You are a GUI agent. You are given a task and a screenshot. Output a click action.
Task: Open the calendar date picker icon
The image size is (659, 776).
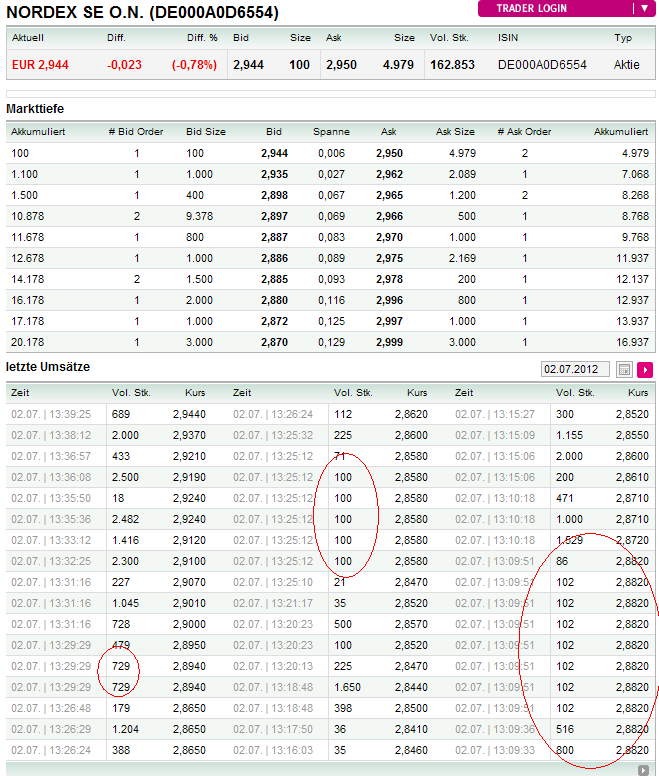pos(624,370)
